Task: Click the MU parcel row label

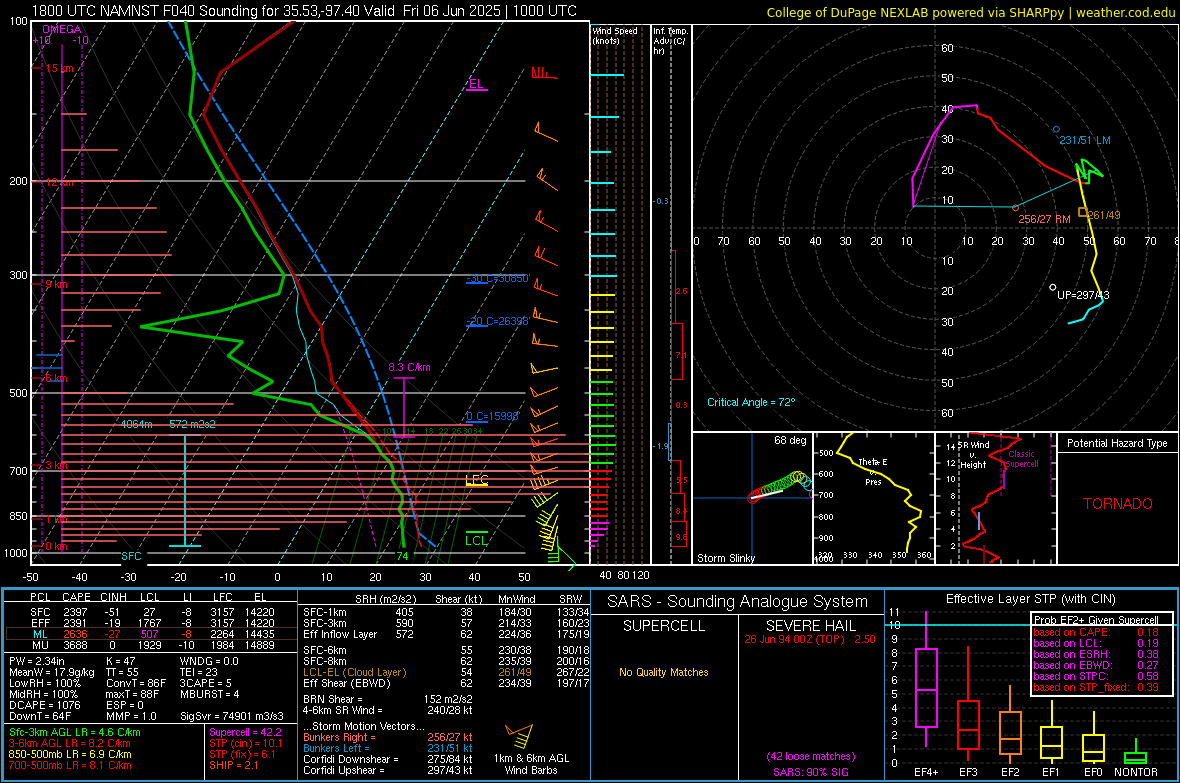Action: (x=40, y=645)
